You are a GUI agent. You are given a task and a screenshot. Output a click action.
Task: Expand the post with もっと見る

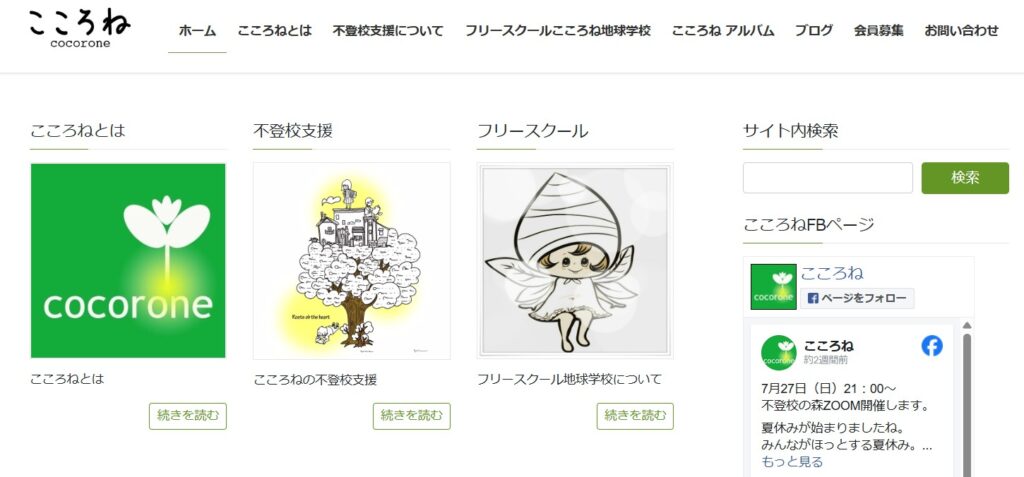pyautogui.click(x=792, y=462)
